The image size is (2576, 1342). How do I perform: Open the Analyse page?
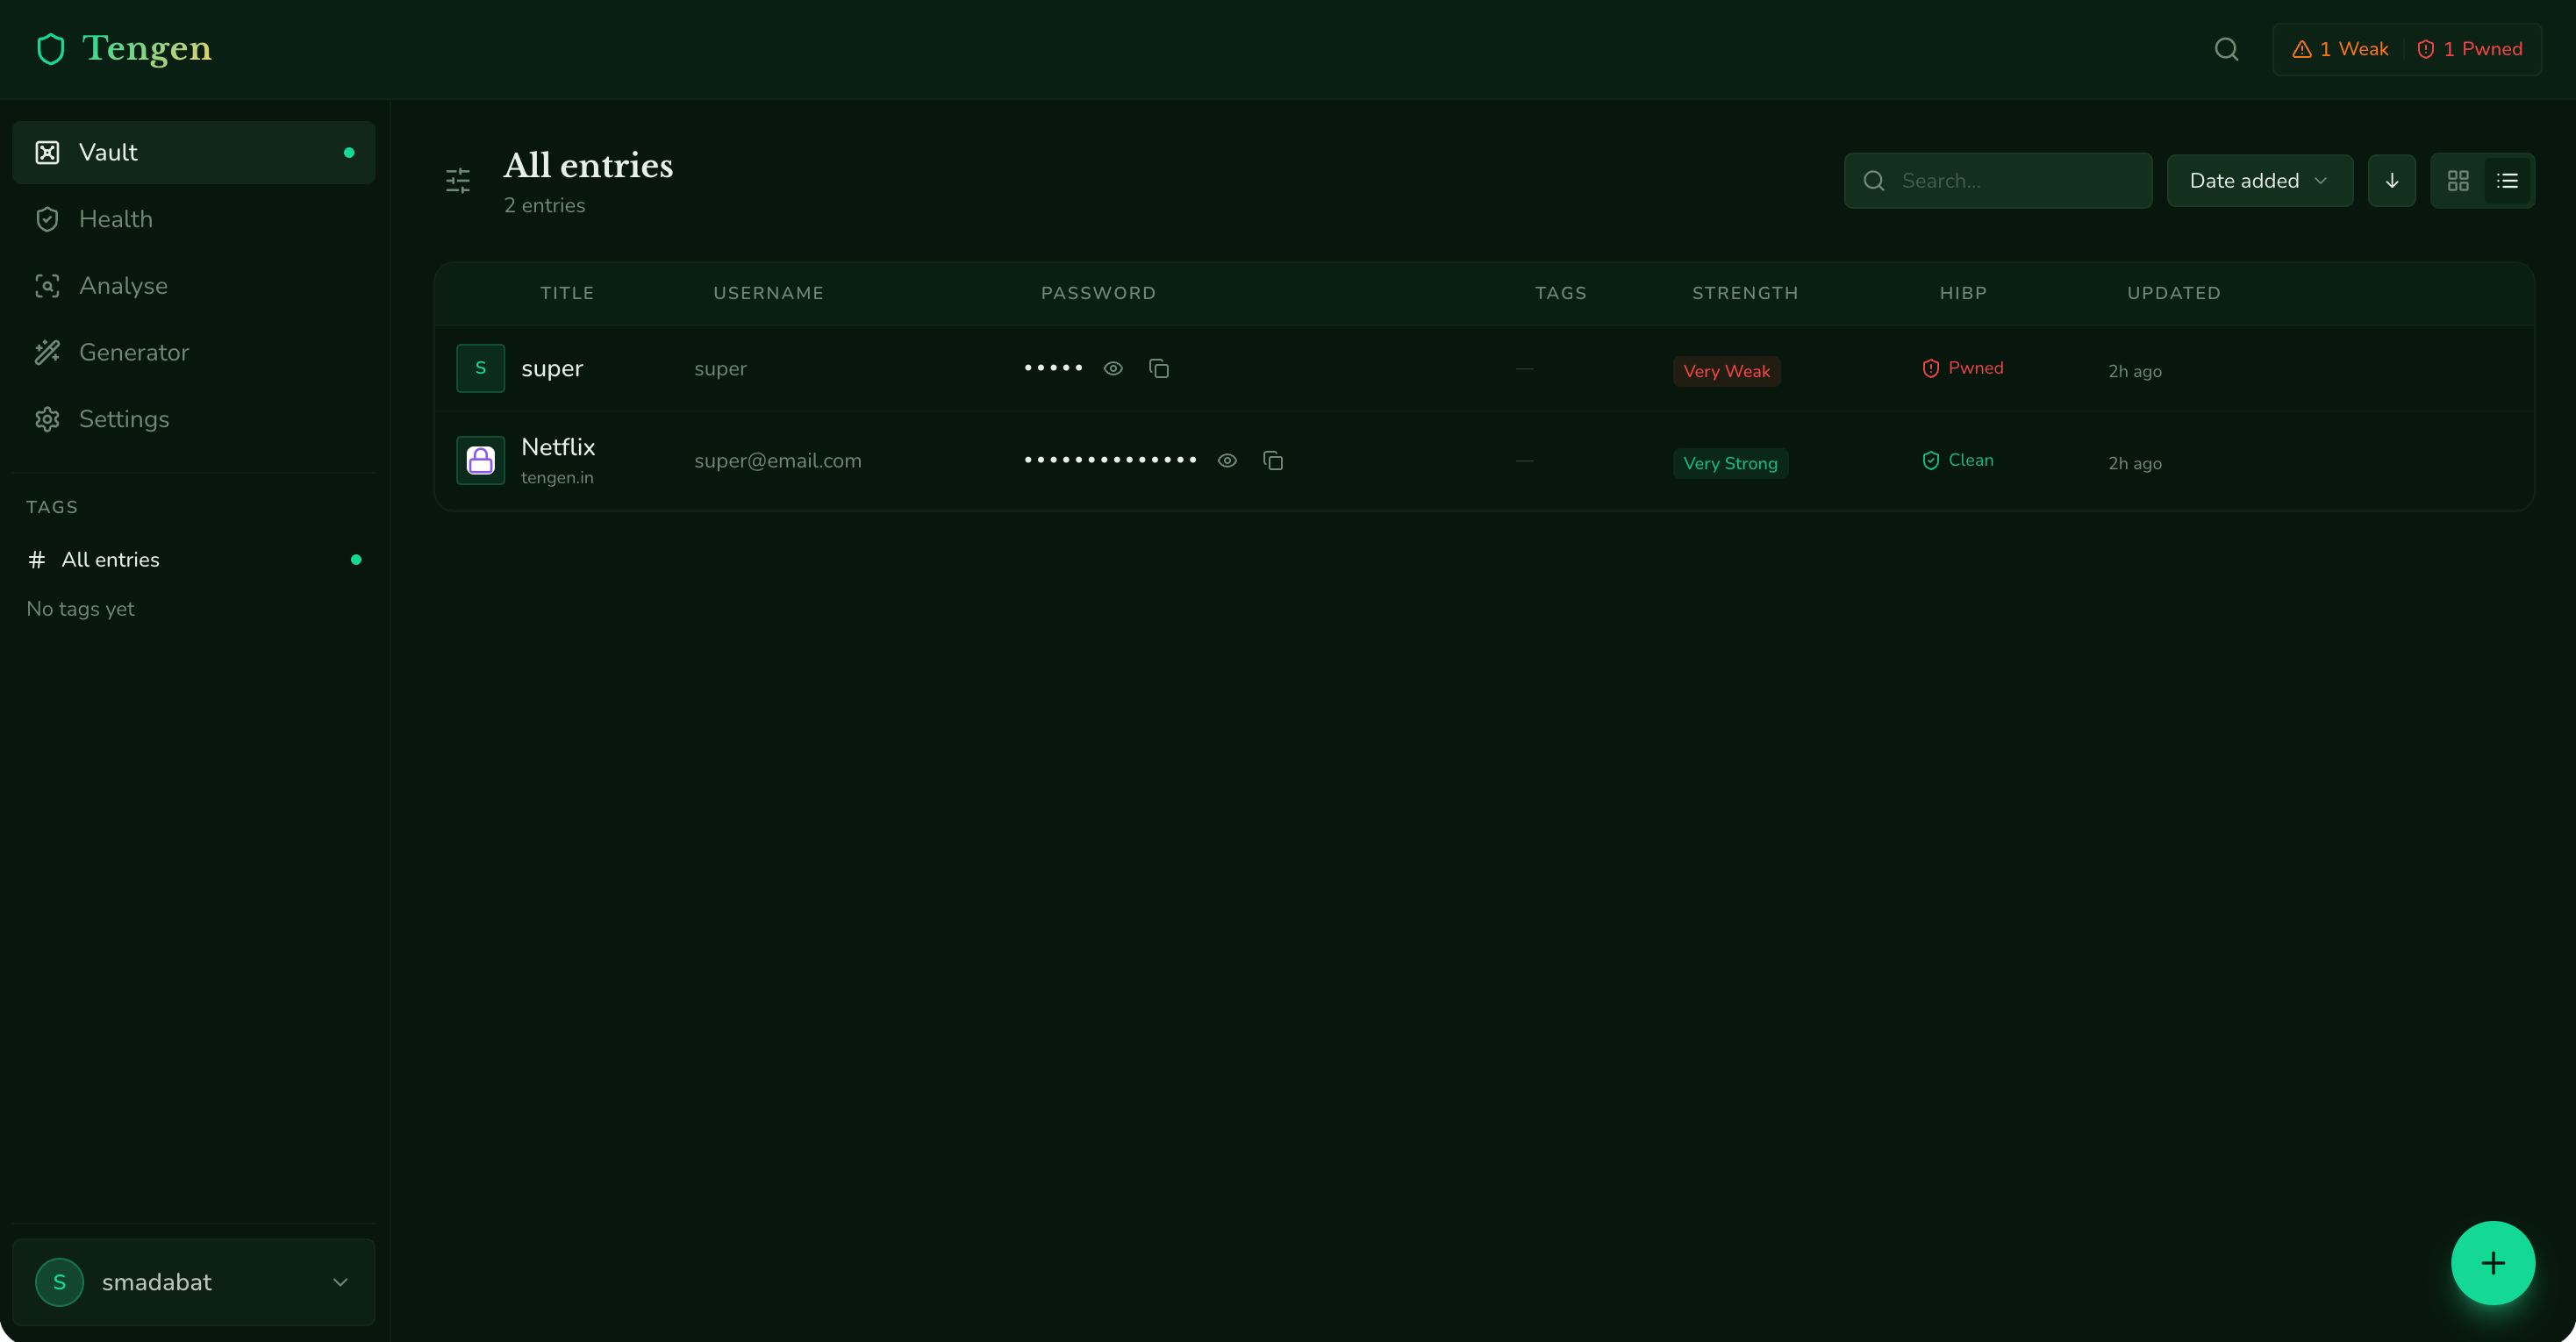[123, 286]
